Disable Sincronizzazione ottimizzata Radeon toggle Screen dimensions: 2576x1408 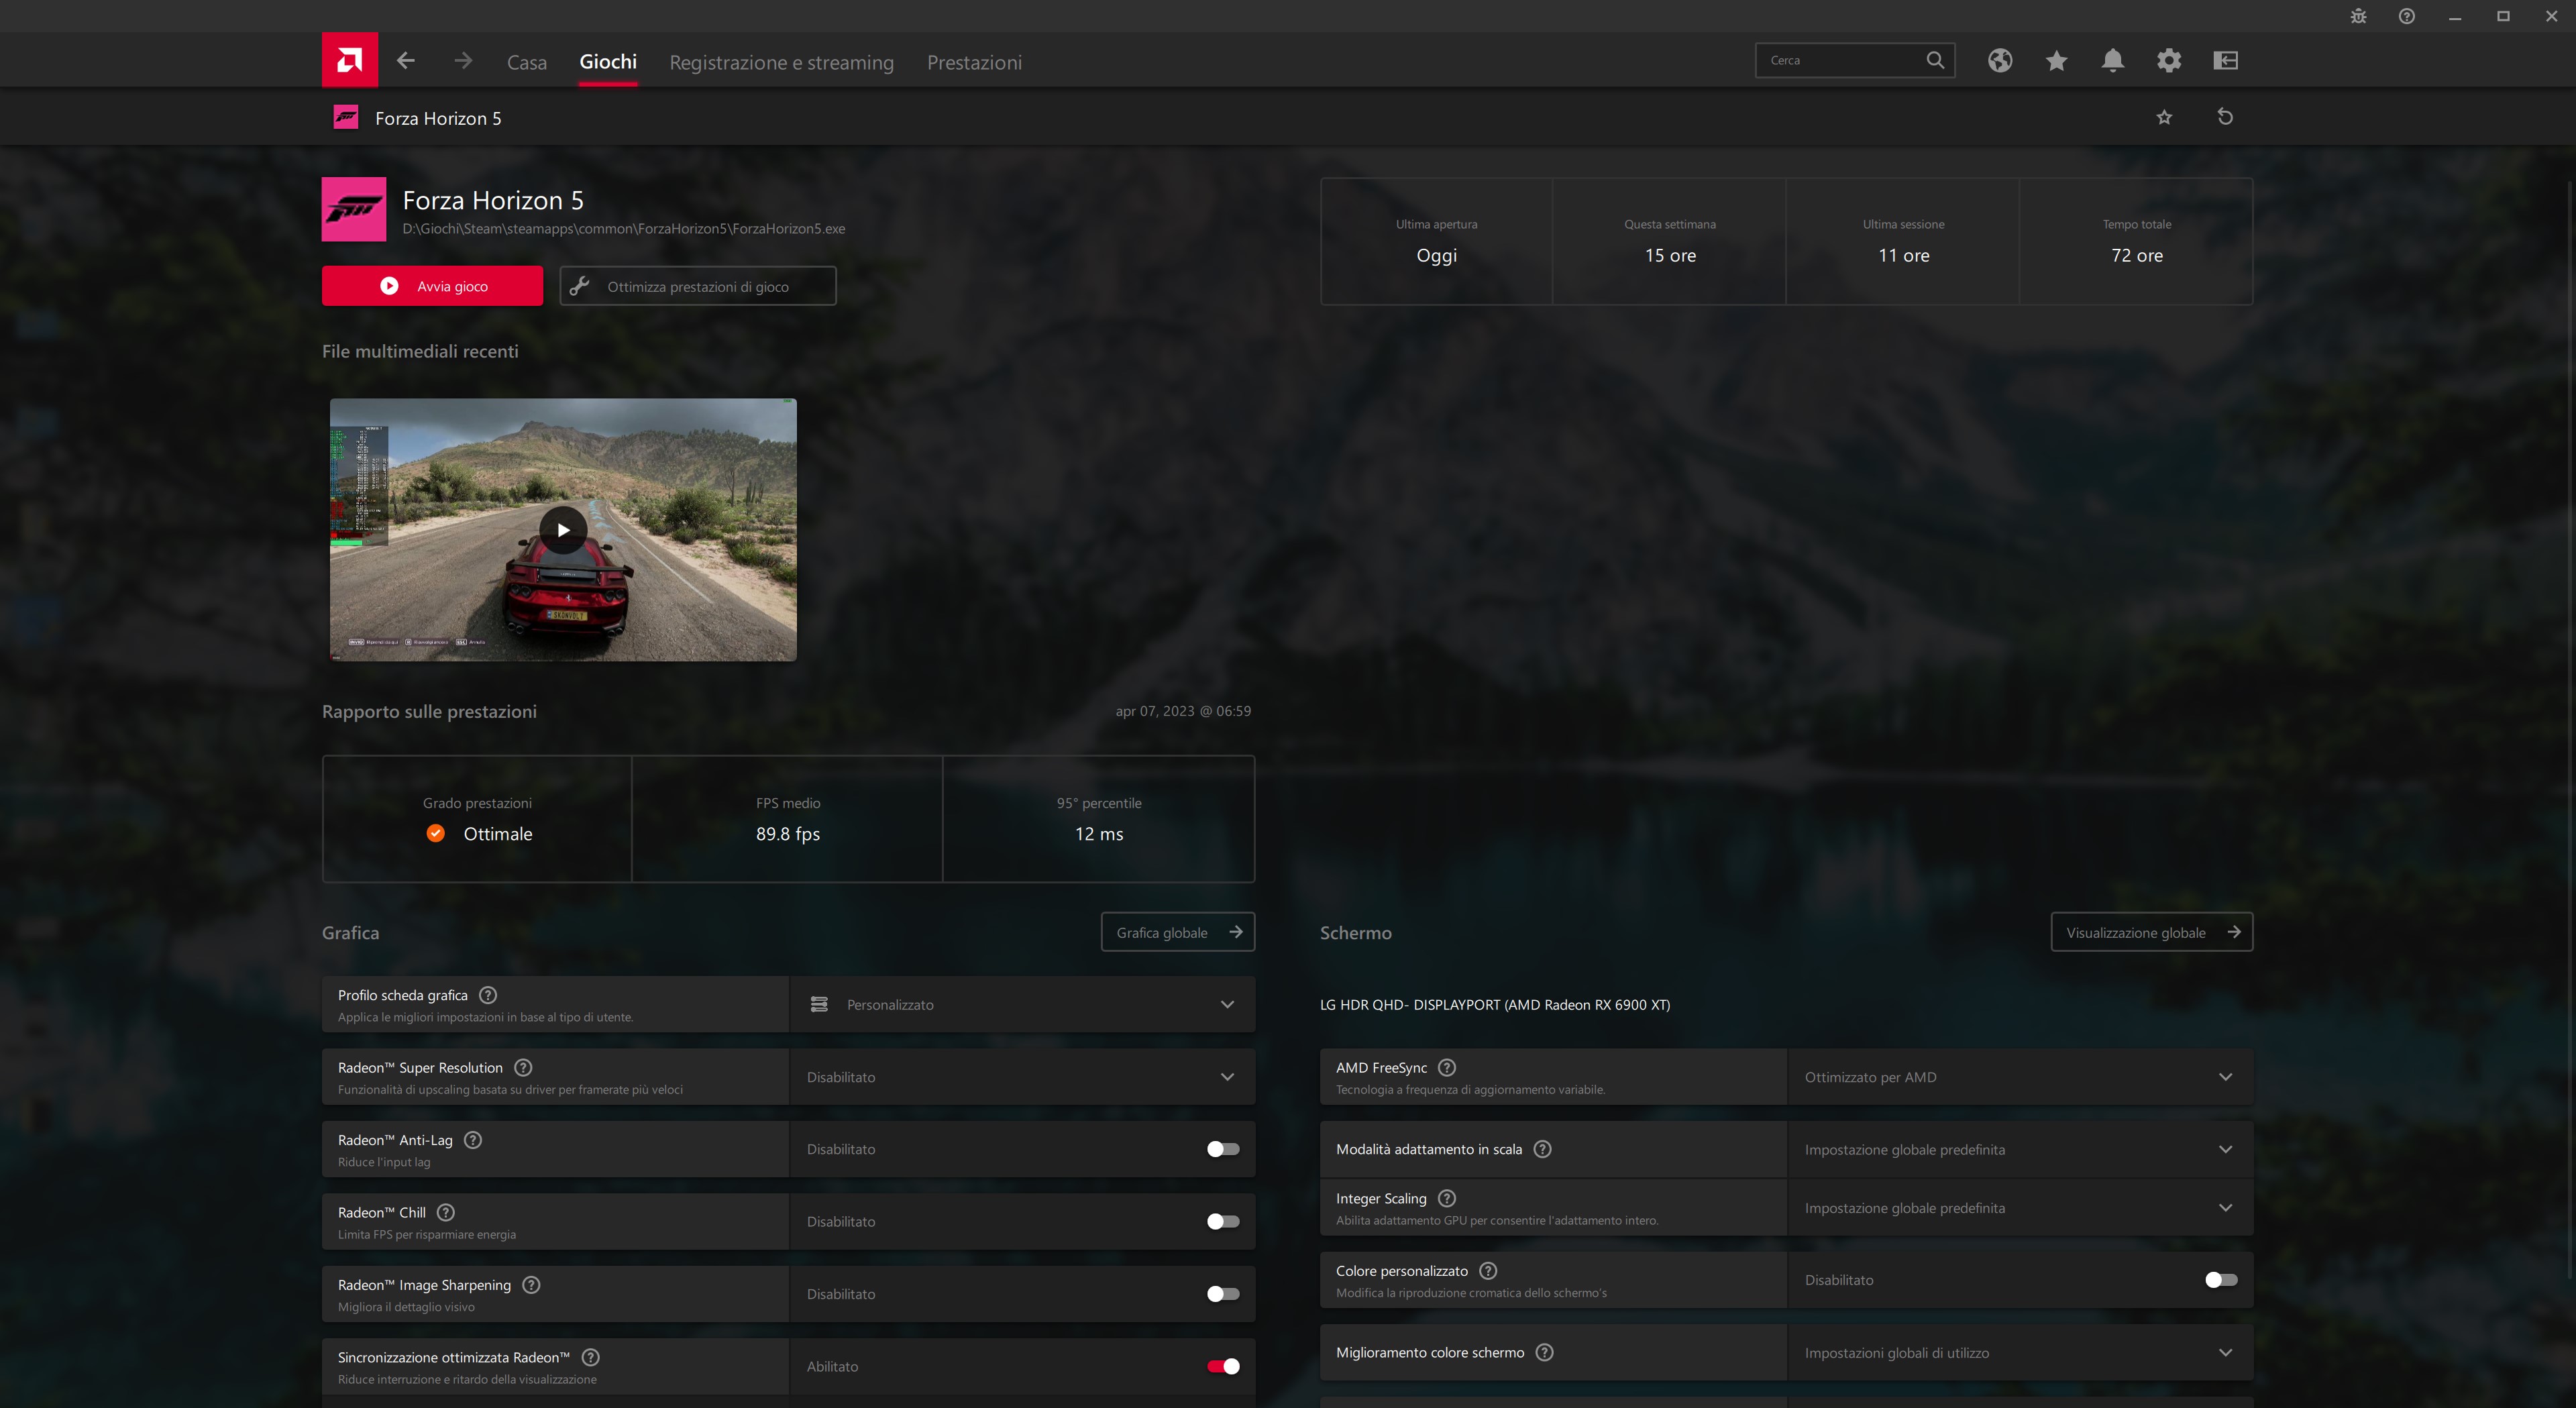(1222, 1366)
